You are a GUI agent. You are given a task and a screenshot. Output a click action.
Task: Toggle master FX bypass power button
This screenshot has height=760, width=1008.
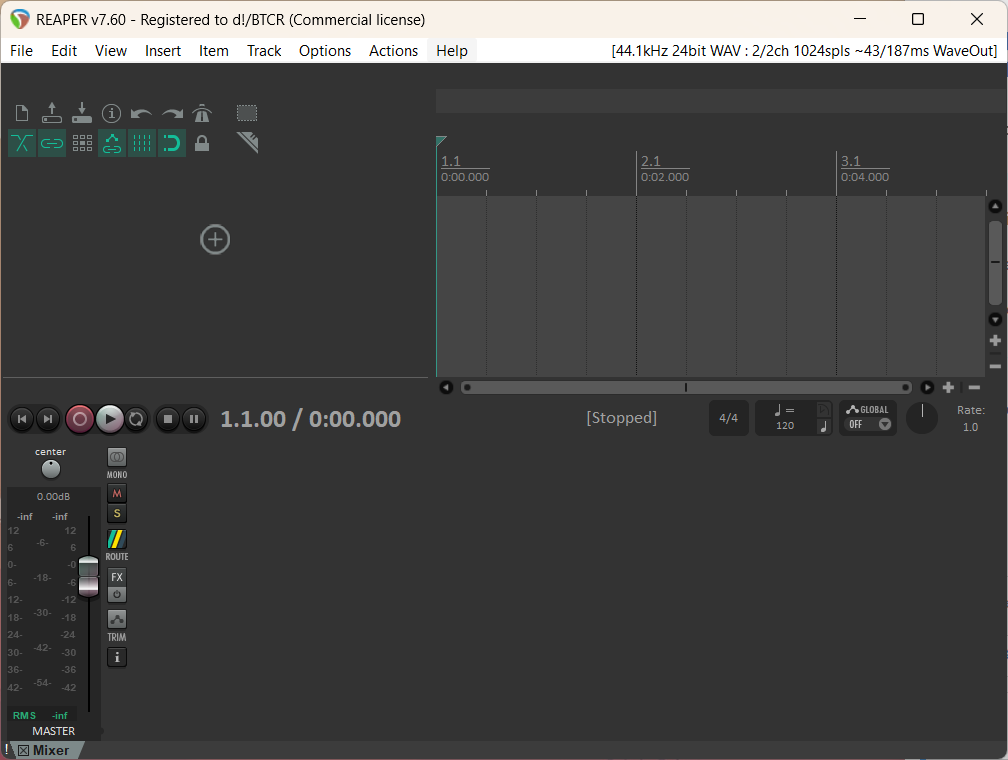point(117,594)
